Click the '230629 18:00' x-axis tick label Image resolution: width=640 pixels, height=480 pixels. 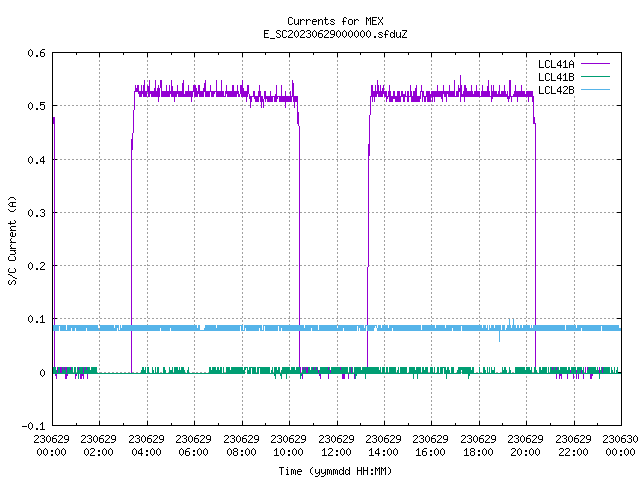coord(478,446)
